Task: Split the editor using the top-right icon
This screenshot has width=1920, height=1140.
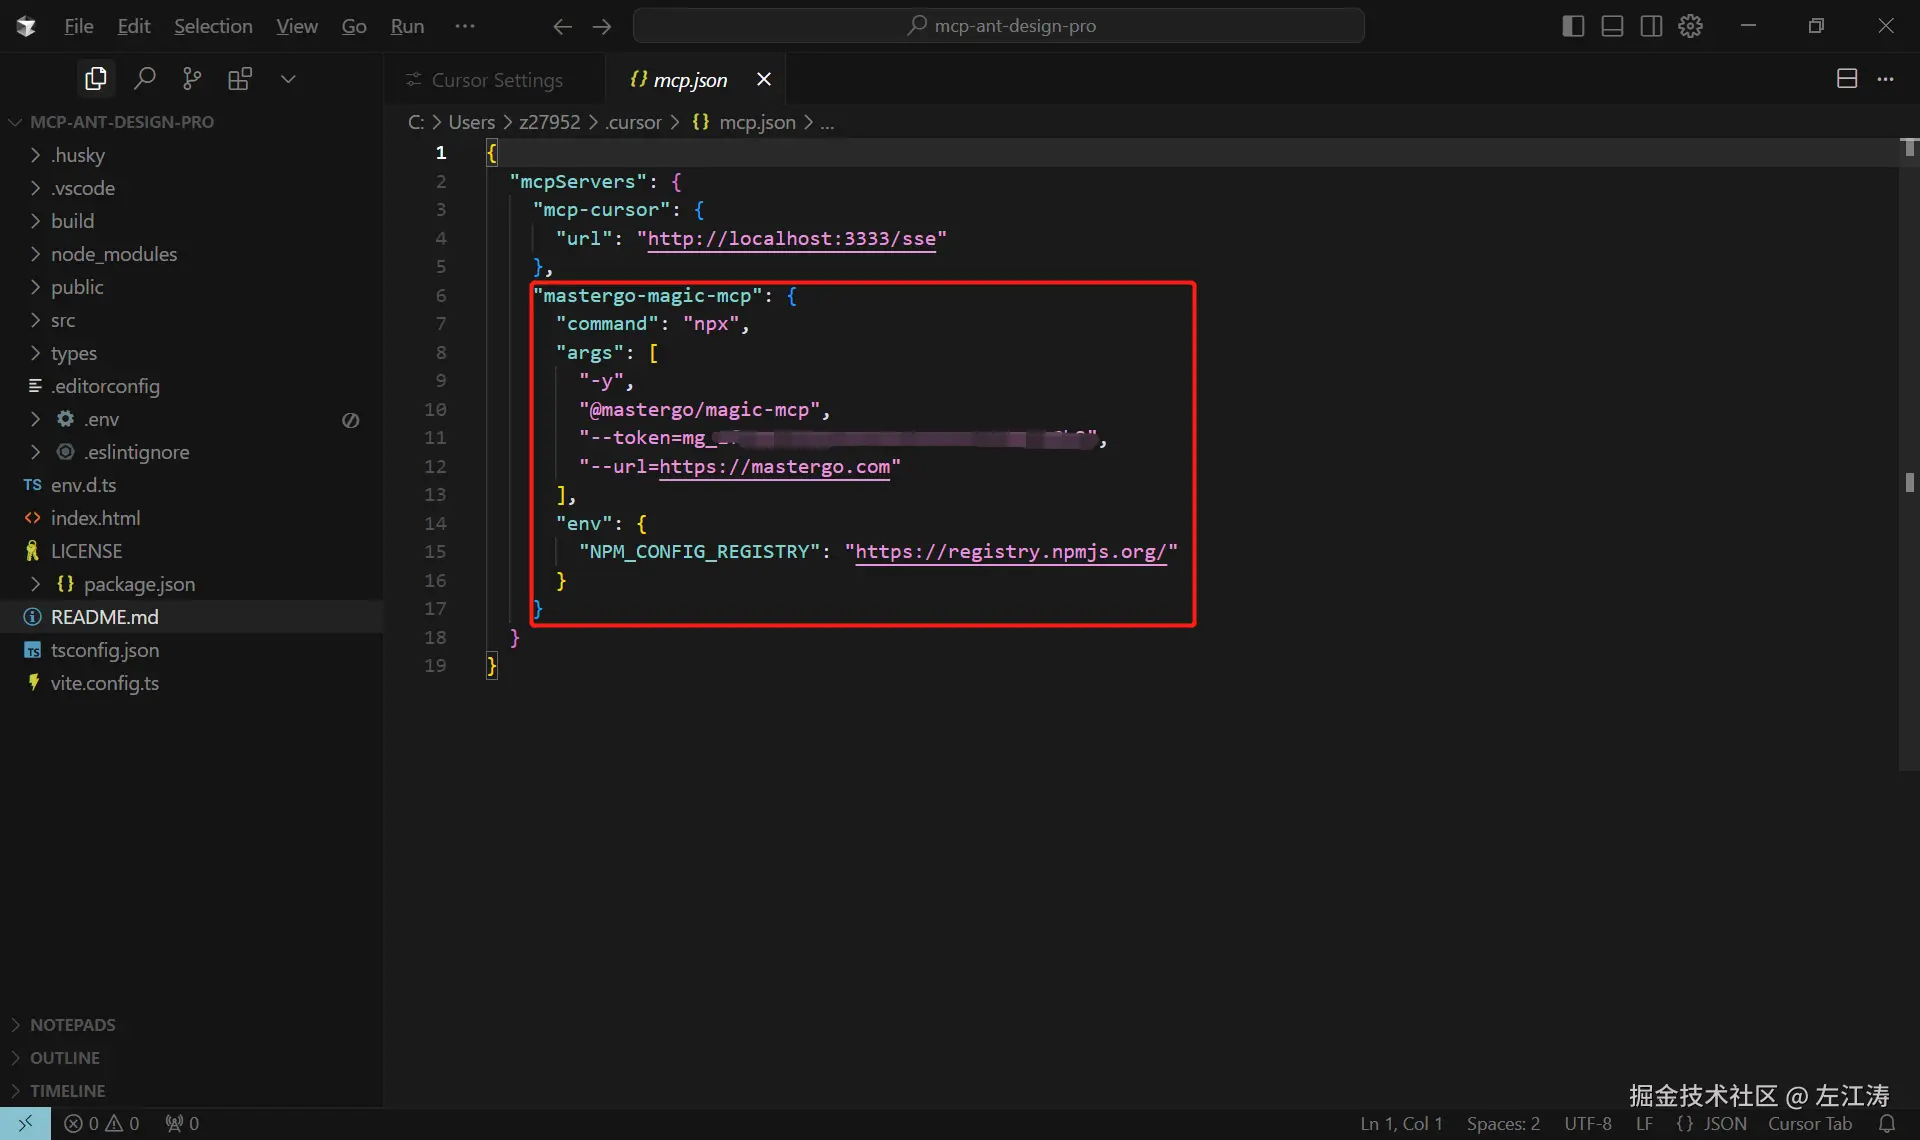Action: click(x=1846, y=78)
